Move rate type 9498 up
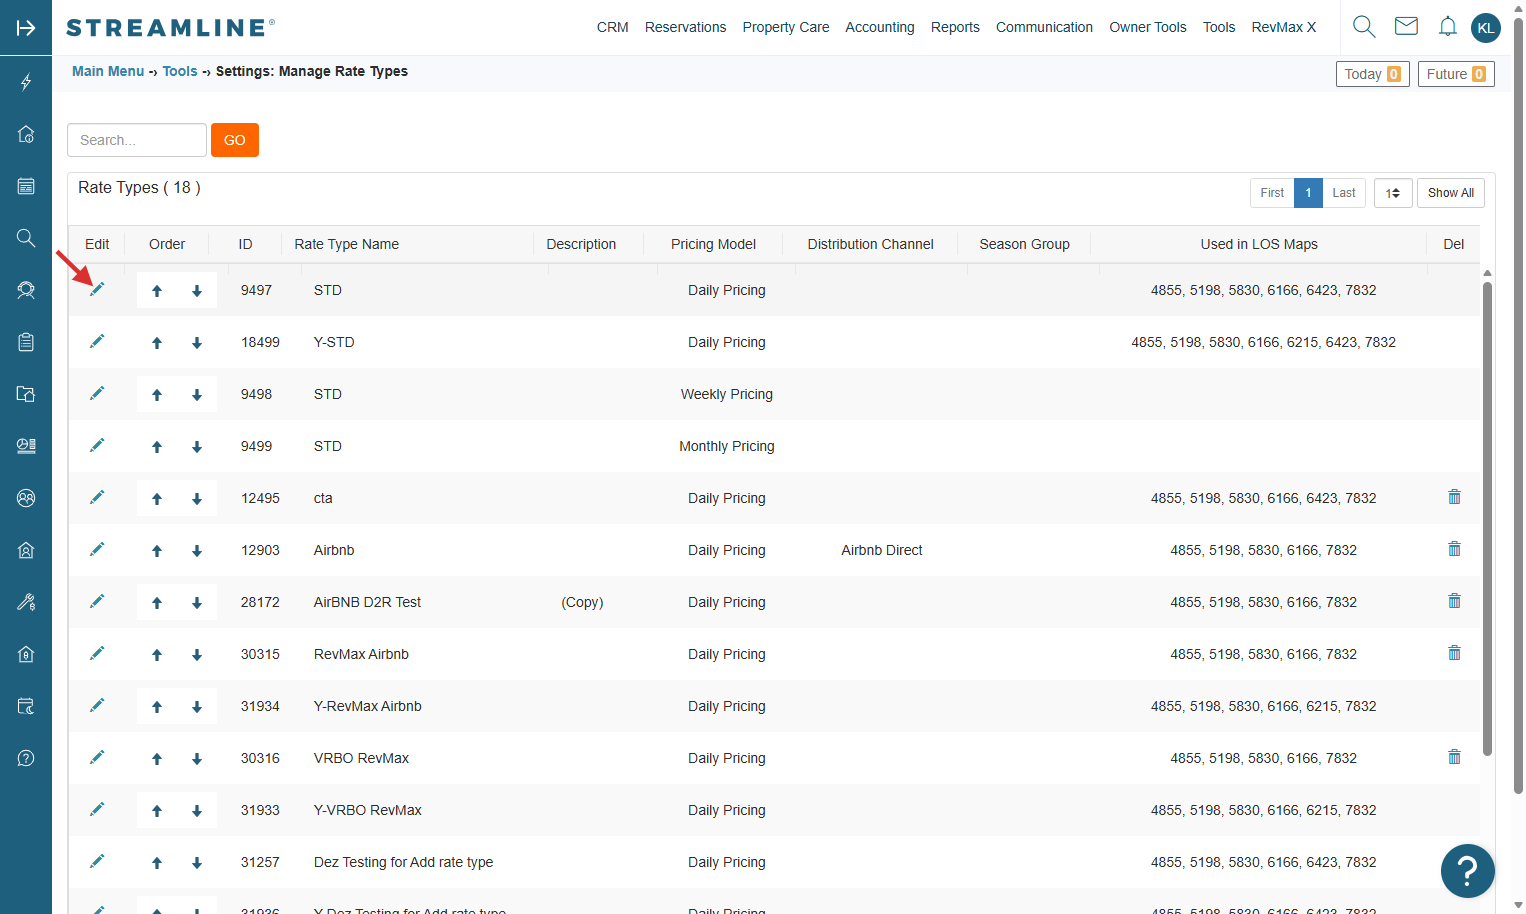This screenshot has width=1526, height=914. (x=157, y=395)
